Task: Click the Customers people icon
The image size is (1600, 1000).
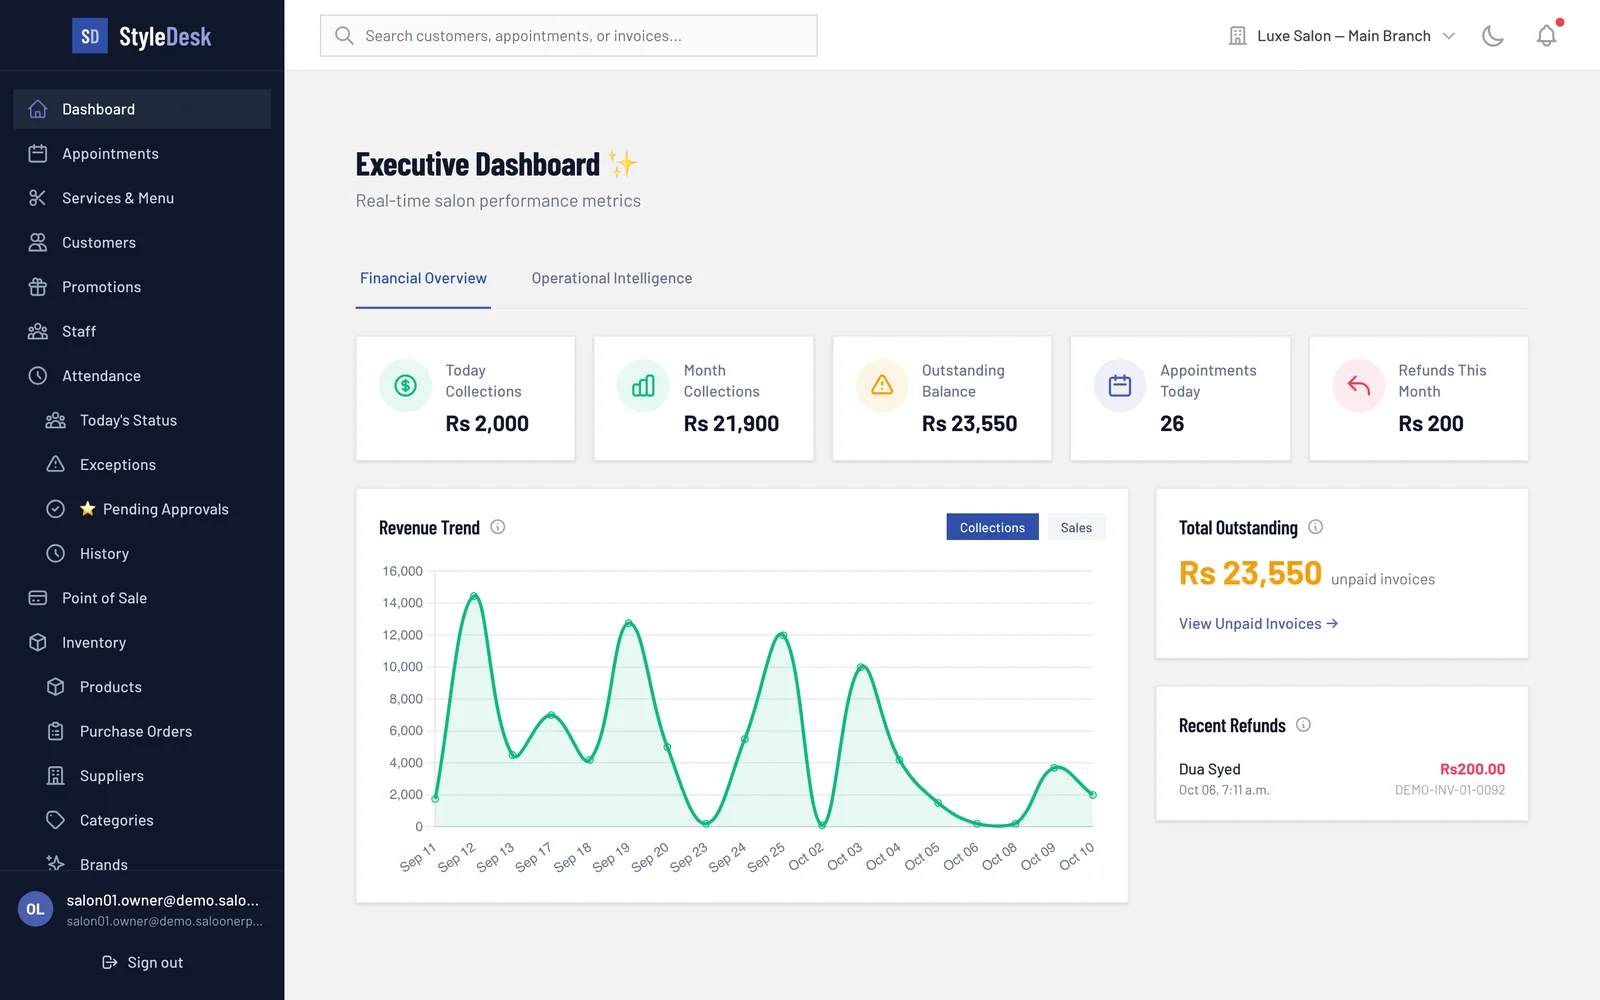Action: coord(38,242)
